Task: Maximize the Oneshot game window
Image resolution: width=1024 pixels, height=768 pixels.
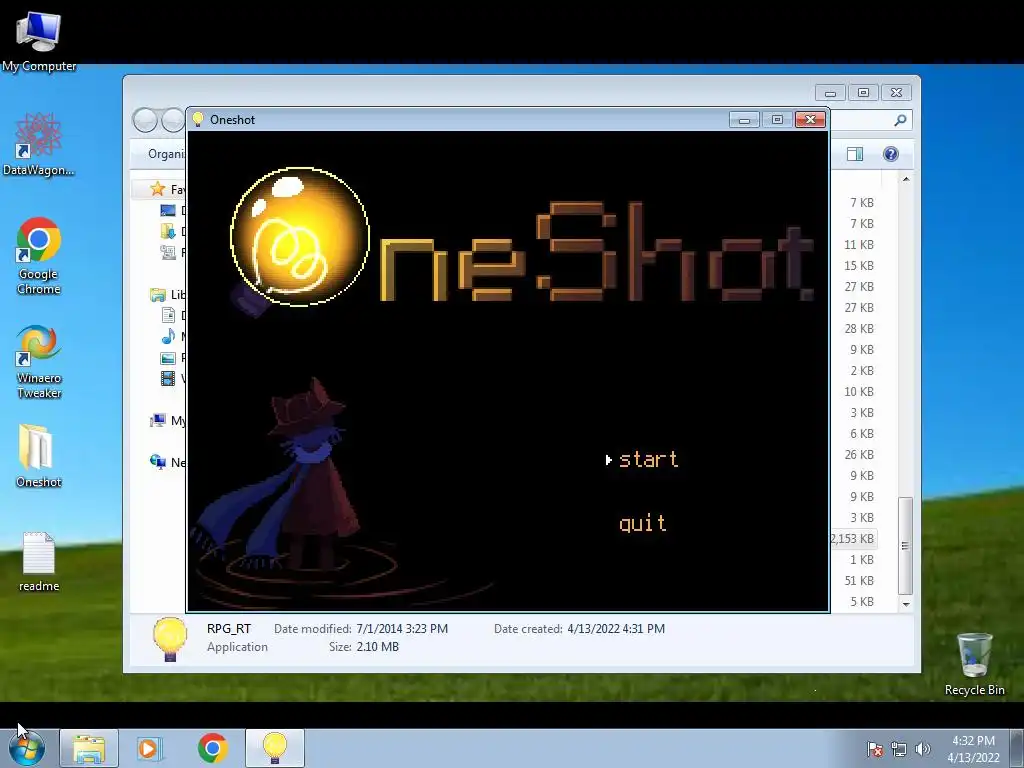Action: click(777, 120)
